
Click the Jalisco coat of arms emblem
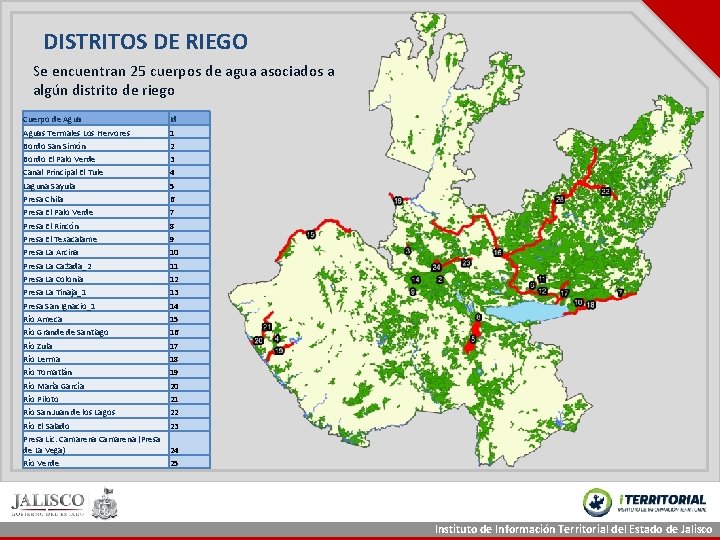105,503
